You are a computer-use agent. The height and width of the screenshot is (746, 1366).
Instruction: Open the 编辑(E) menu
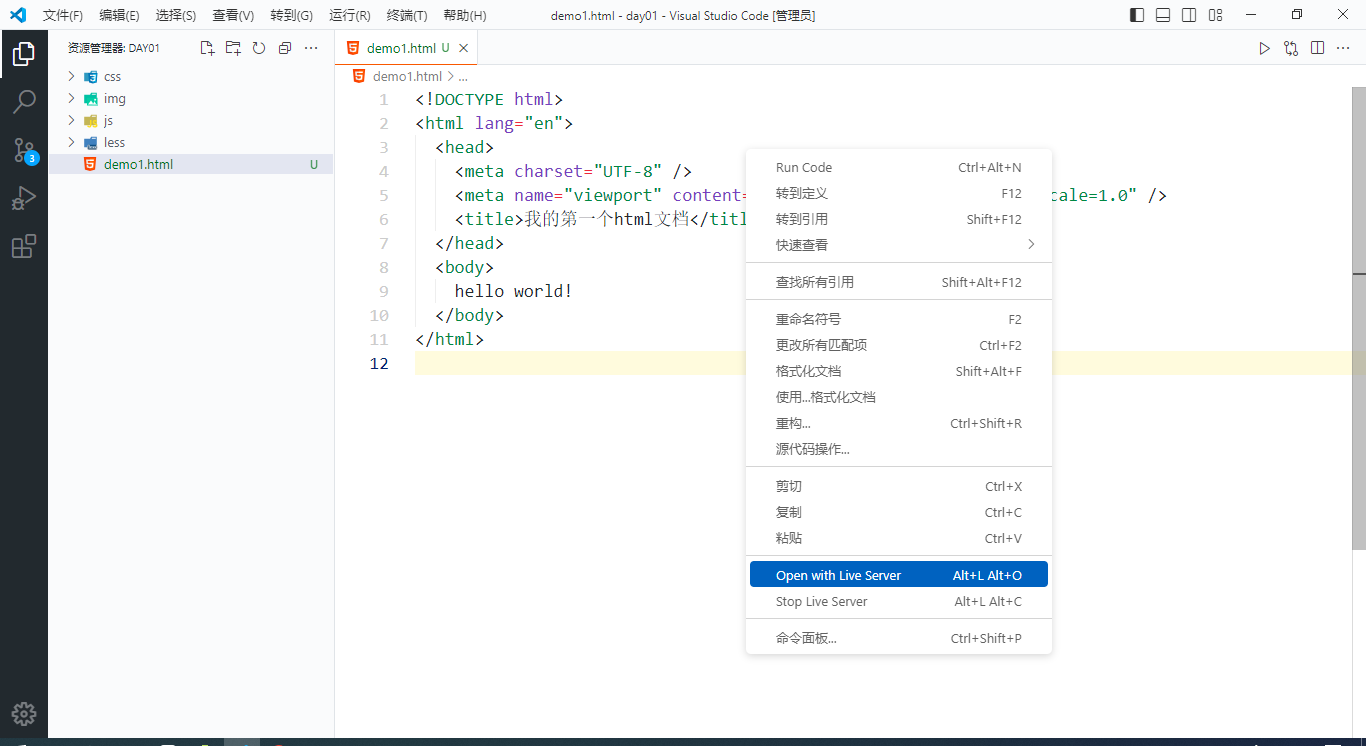click(x=119, y=15)
